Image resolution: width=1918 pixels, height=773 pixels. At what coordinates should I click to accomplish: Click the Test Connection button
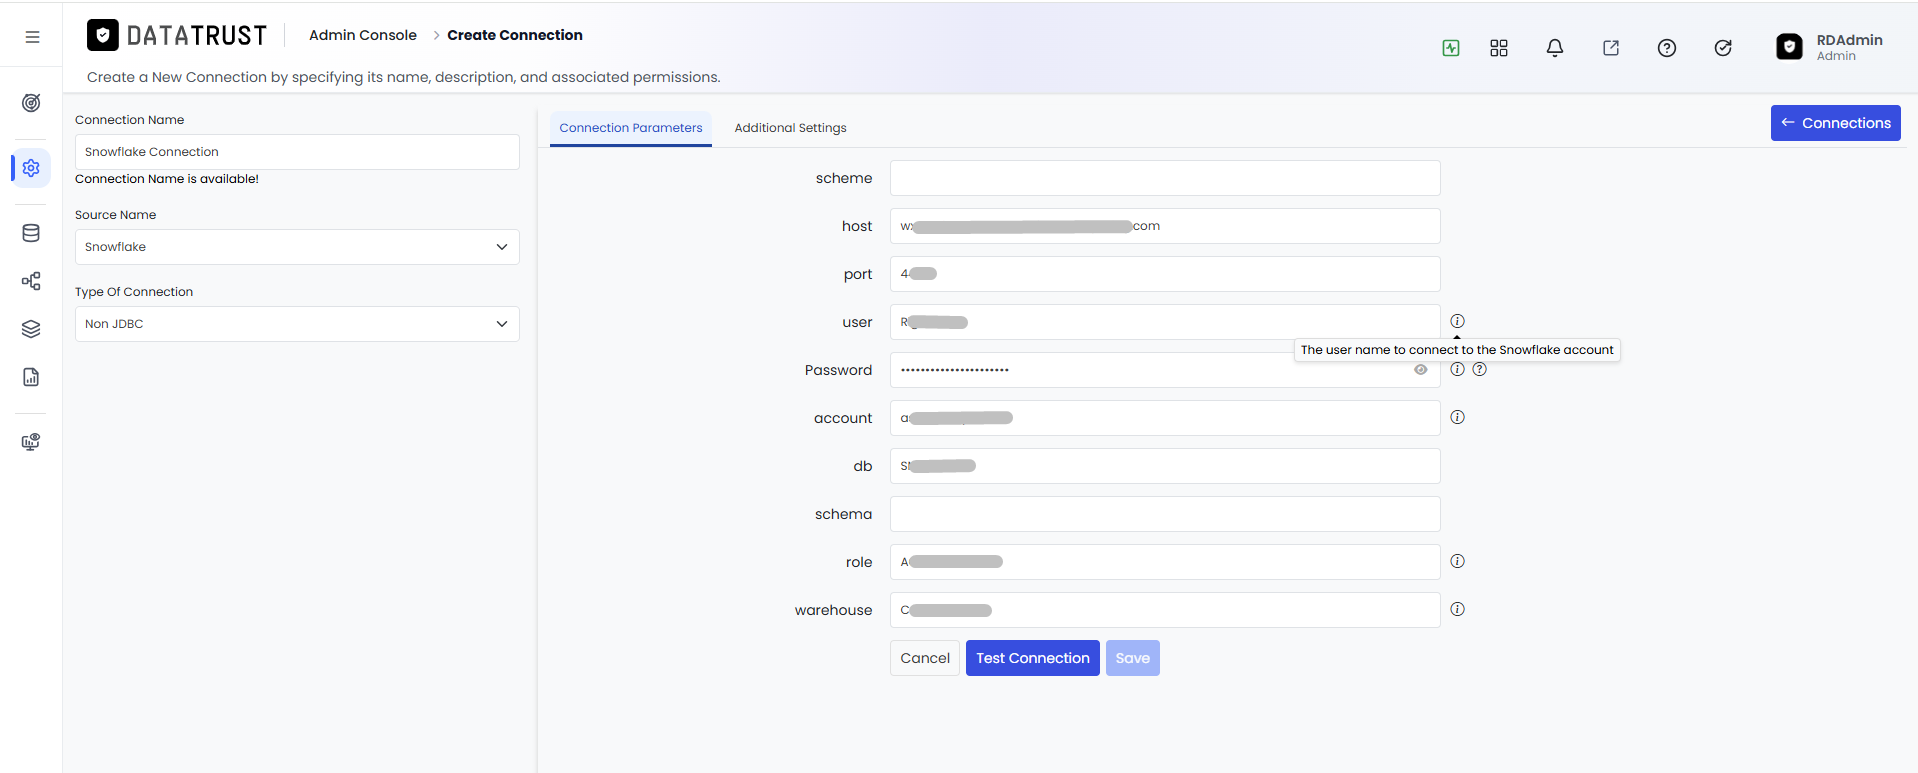(x=1033, y=658)
